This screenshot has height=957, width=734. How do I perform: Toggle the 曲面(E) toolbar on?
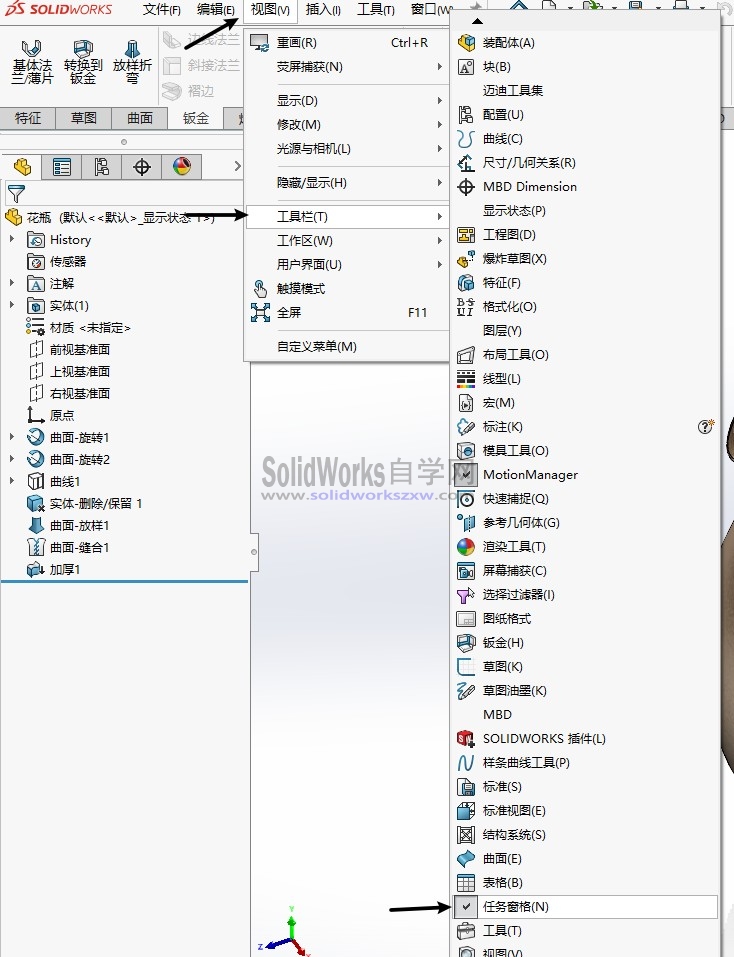pos(585,859)
